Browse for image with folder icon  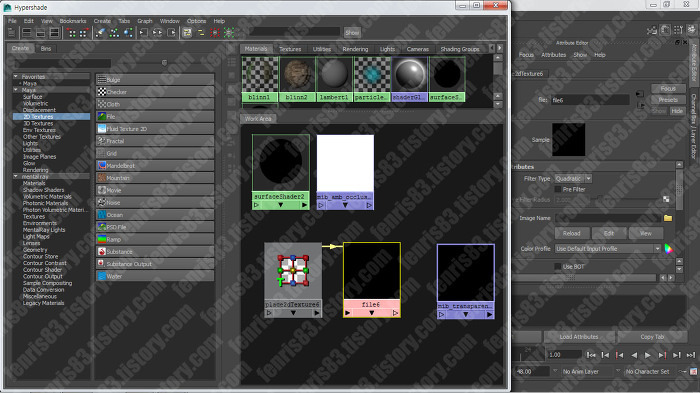click(x=668, y=218)
